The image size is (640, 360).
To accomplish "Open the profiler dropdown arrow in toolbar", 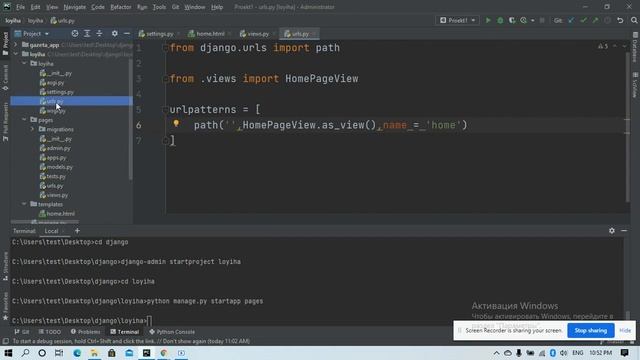I will [x=532, y=20].
